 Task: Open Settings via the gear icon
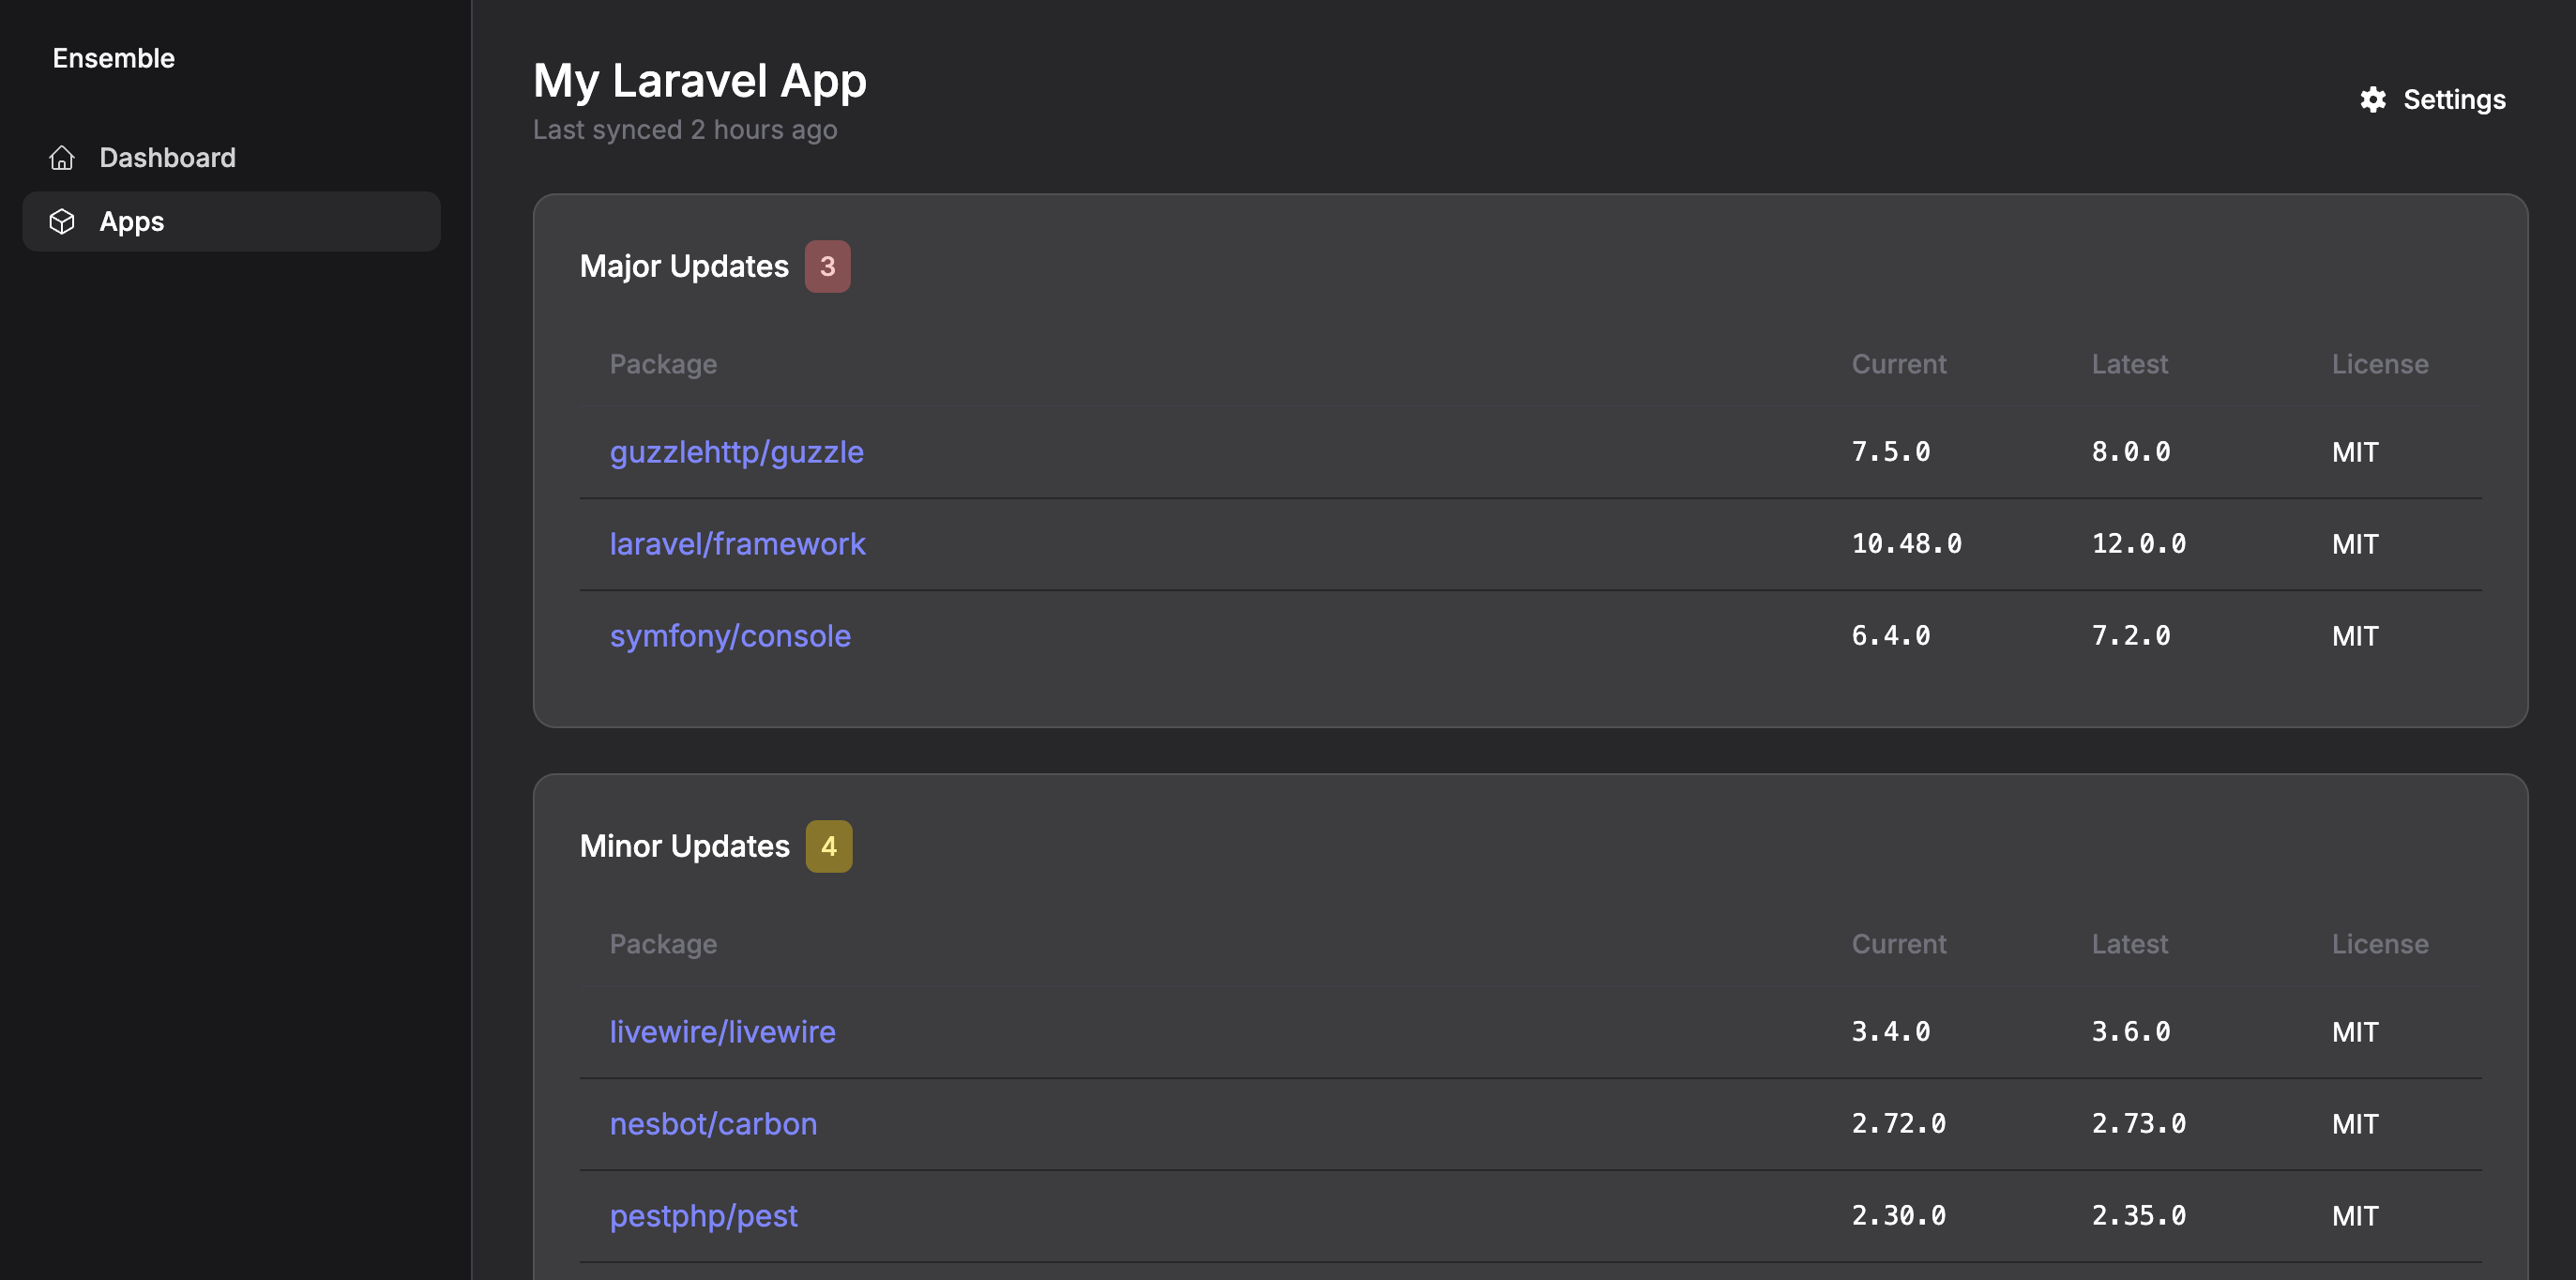2375,99
